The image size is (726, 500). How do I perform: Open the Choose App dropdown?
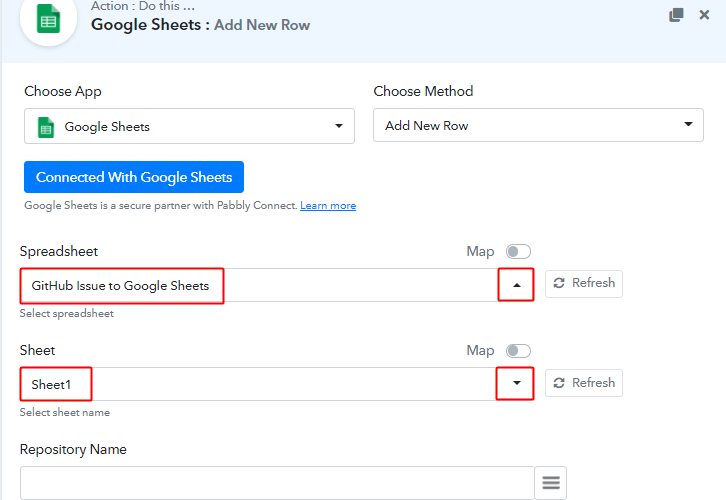[189, 126]
